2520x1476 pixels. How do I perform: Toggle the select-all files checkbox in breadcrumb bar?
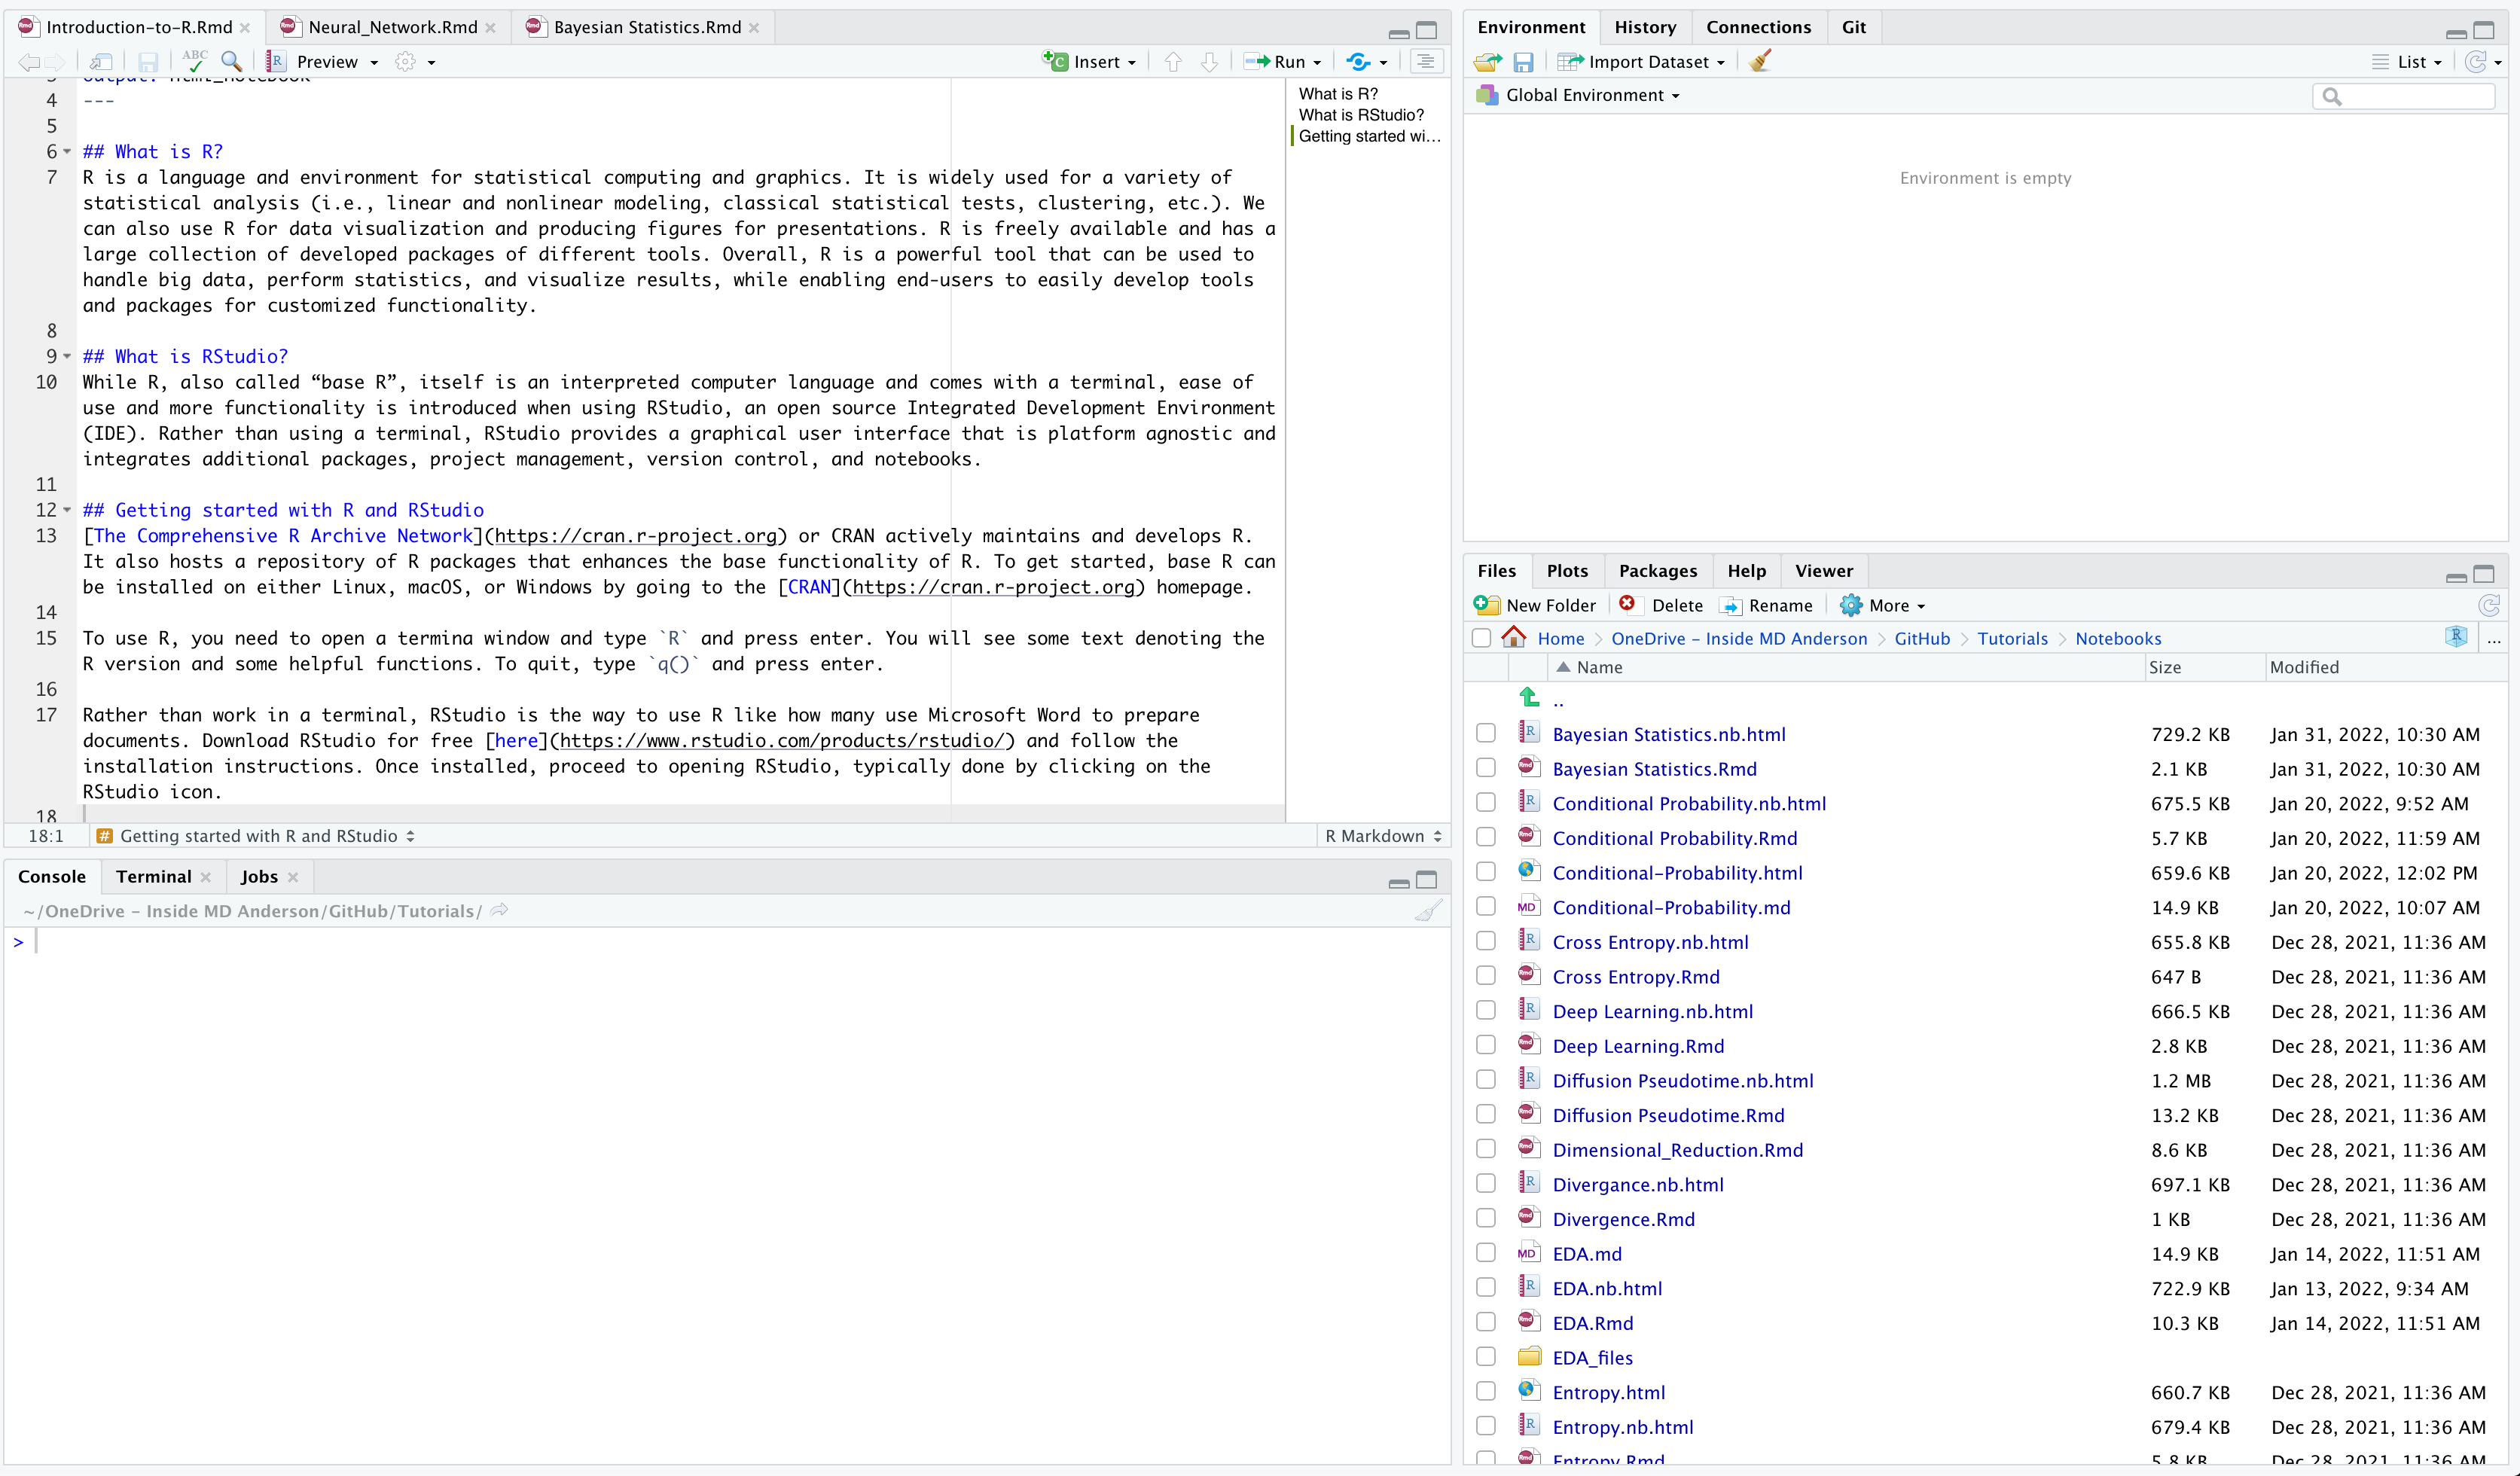tap(1482, 638)
